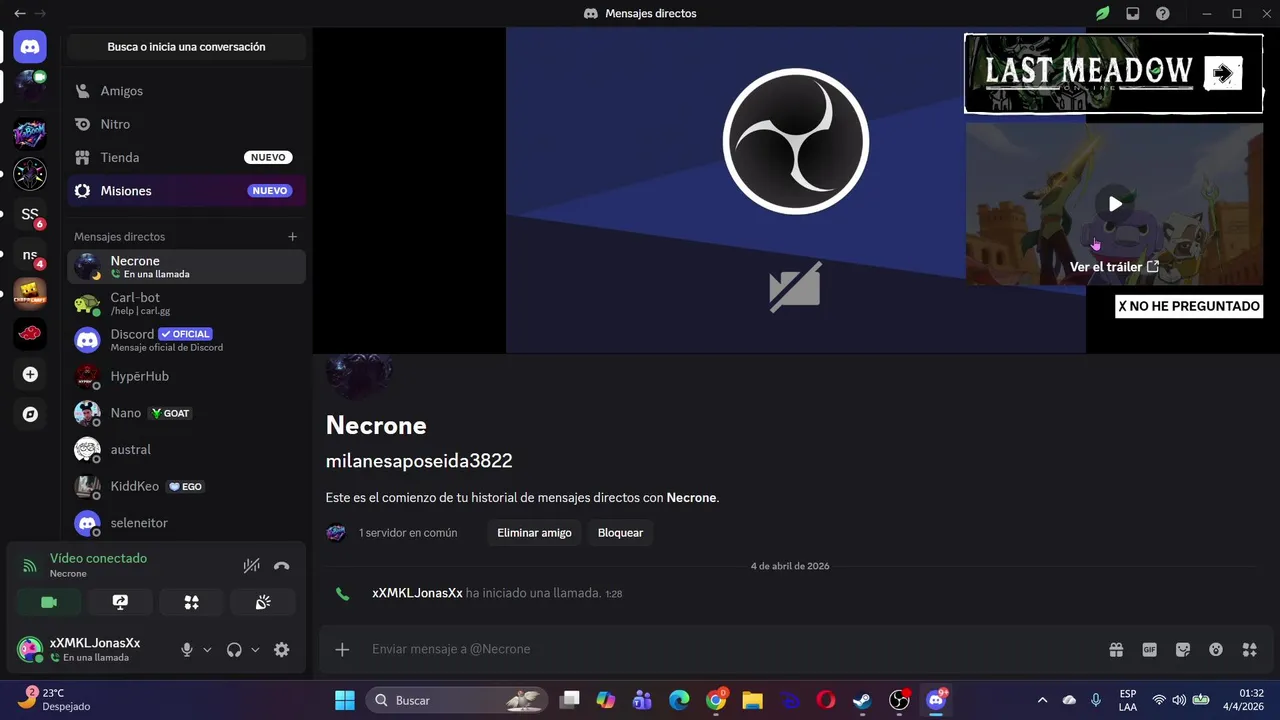This screenshot has height=720, width=1280.
Task: Expand headphone output options chevron
Action: point(255,650)
